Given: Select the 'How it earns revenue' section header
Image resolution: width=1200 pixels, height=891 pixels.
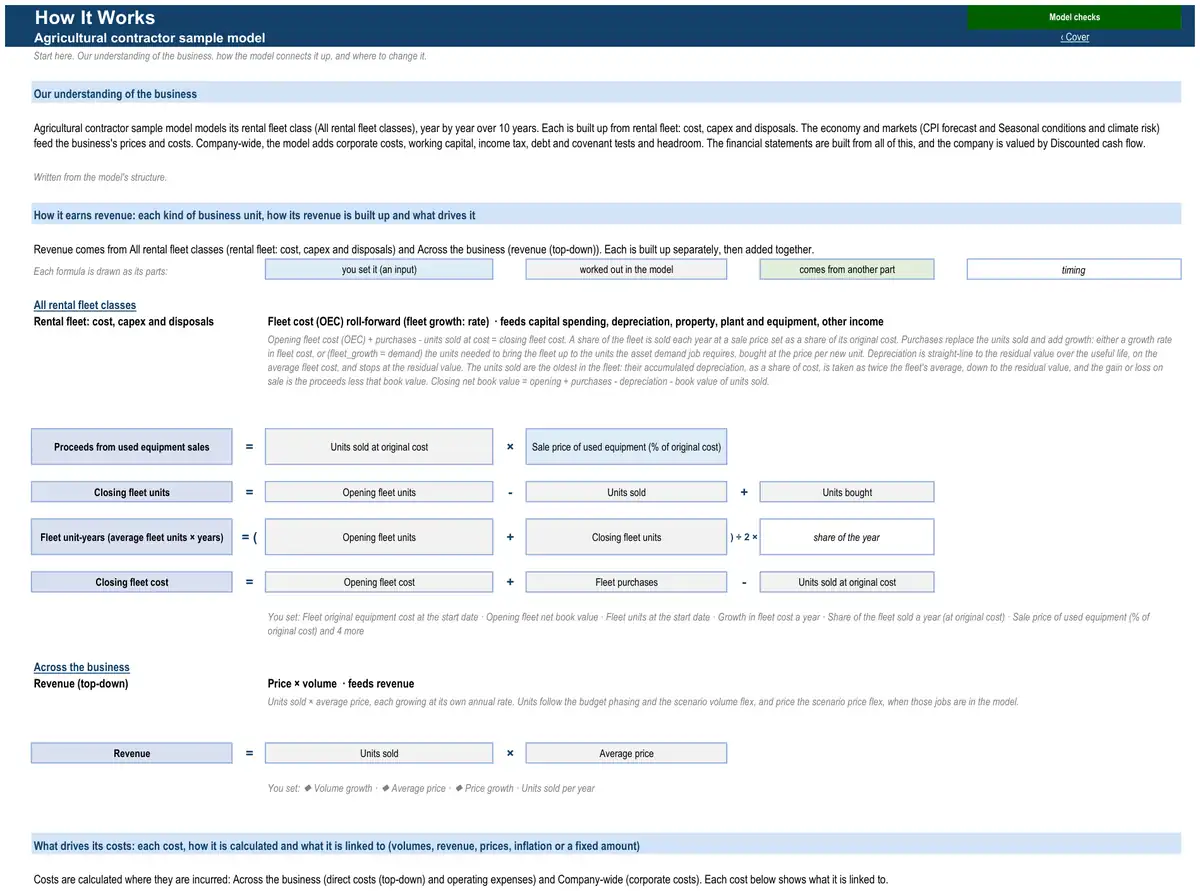Looking at the screenshot, I should [x=606, y=215].
